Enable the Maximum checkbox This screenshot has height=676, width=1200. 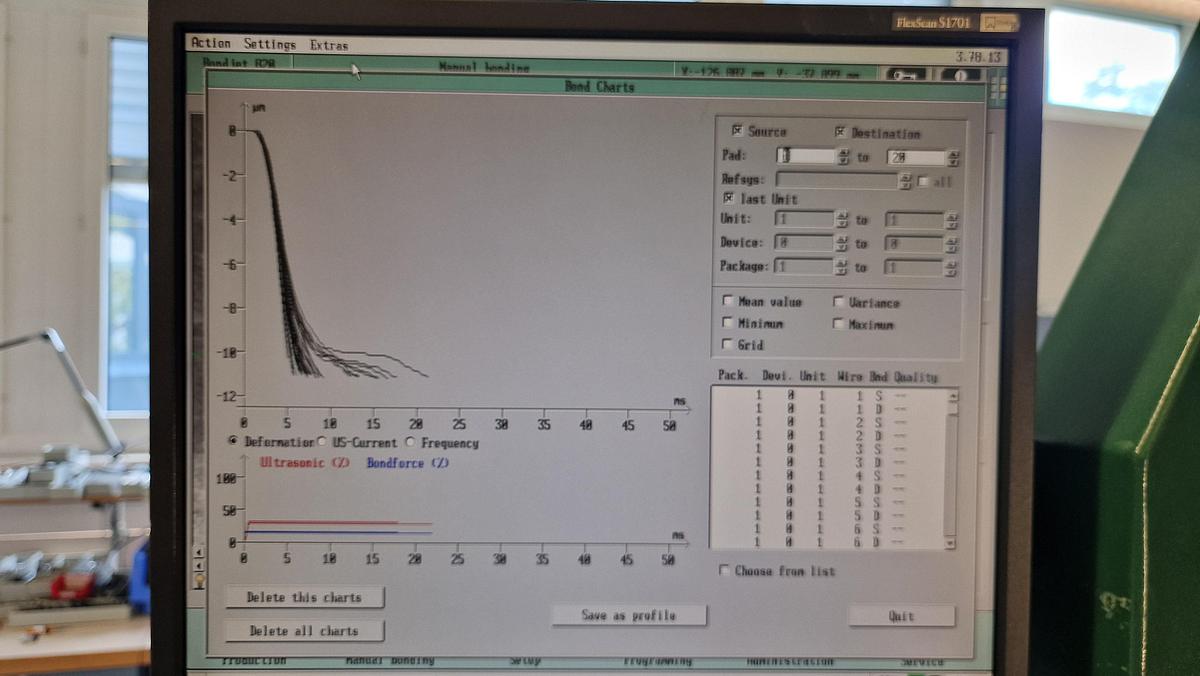(839, 323)
